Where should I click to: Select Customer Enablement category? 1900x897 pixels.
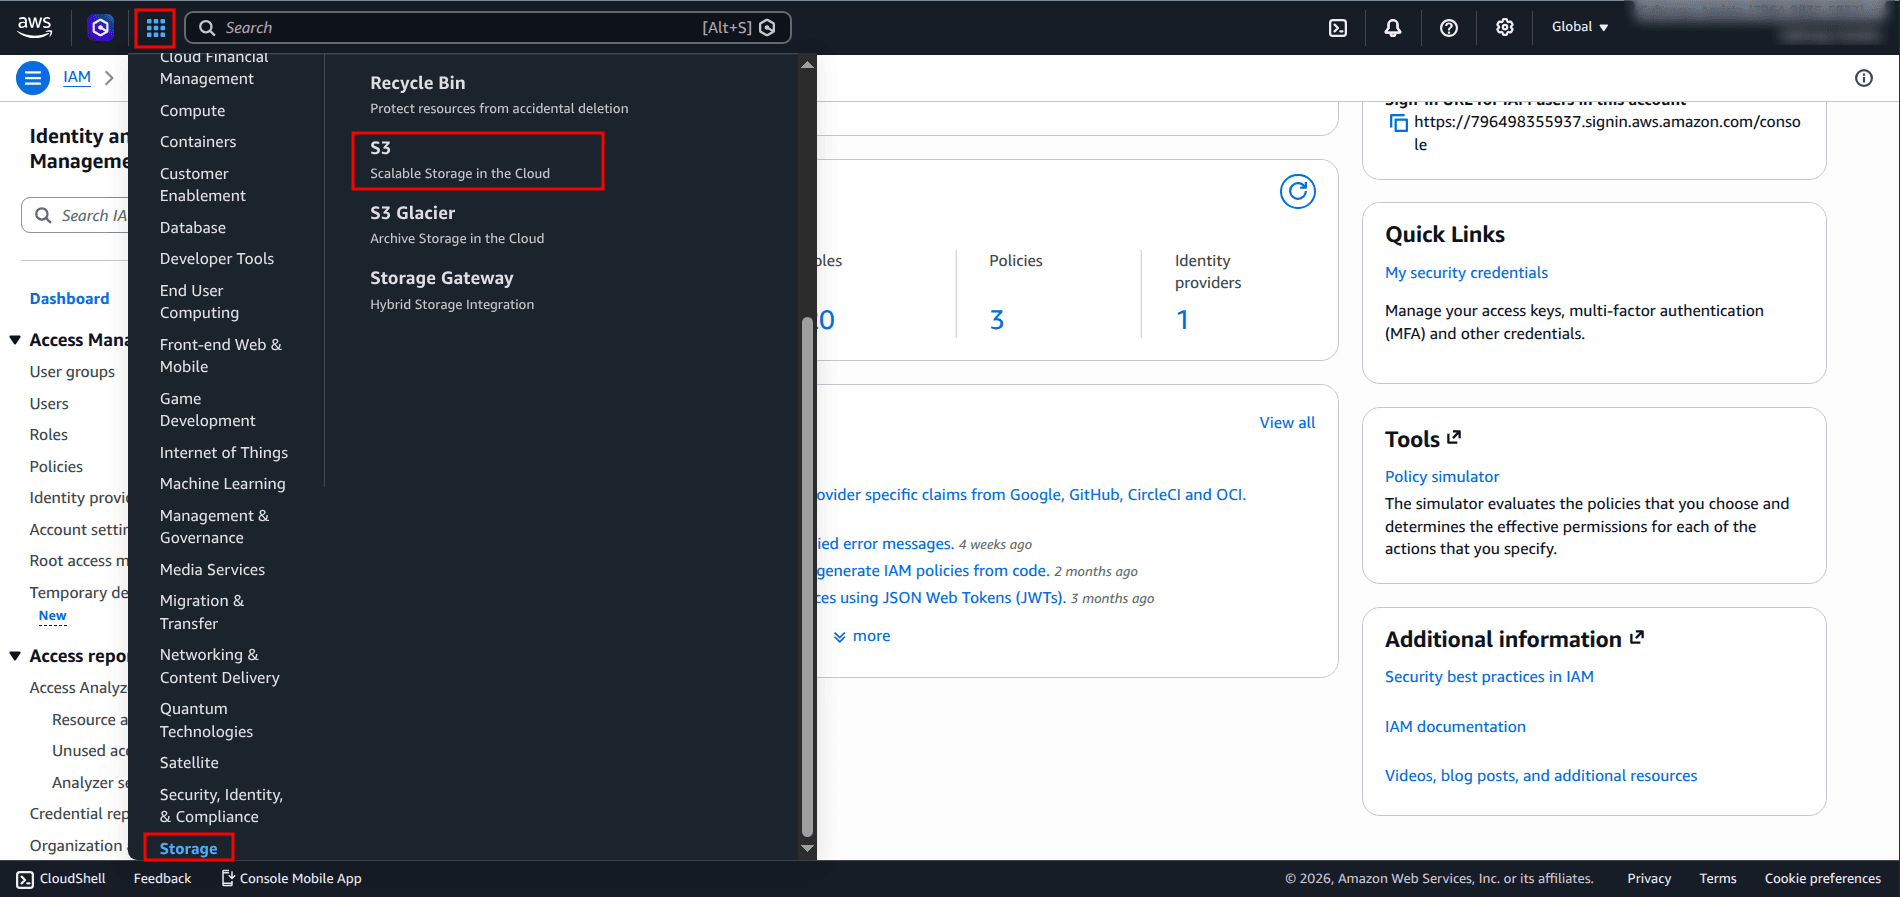202,185
